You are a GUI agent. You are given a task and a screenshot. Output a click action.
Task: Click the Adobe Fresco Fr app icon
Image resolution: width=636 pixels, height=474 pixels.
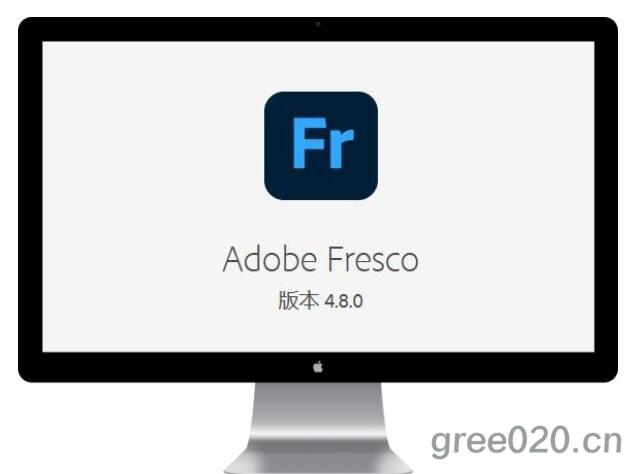click(x=321, y=146)
